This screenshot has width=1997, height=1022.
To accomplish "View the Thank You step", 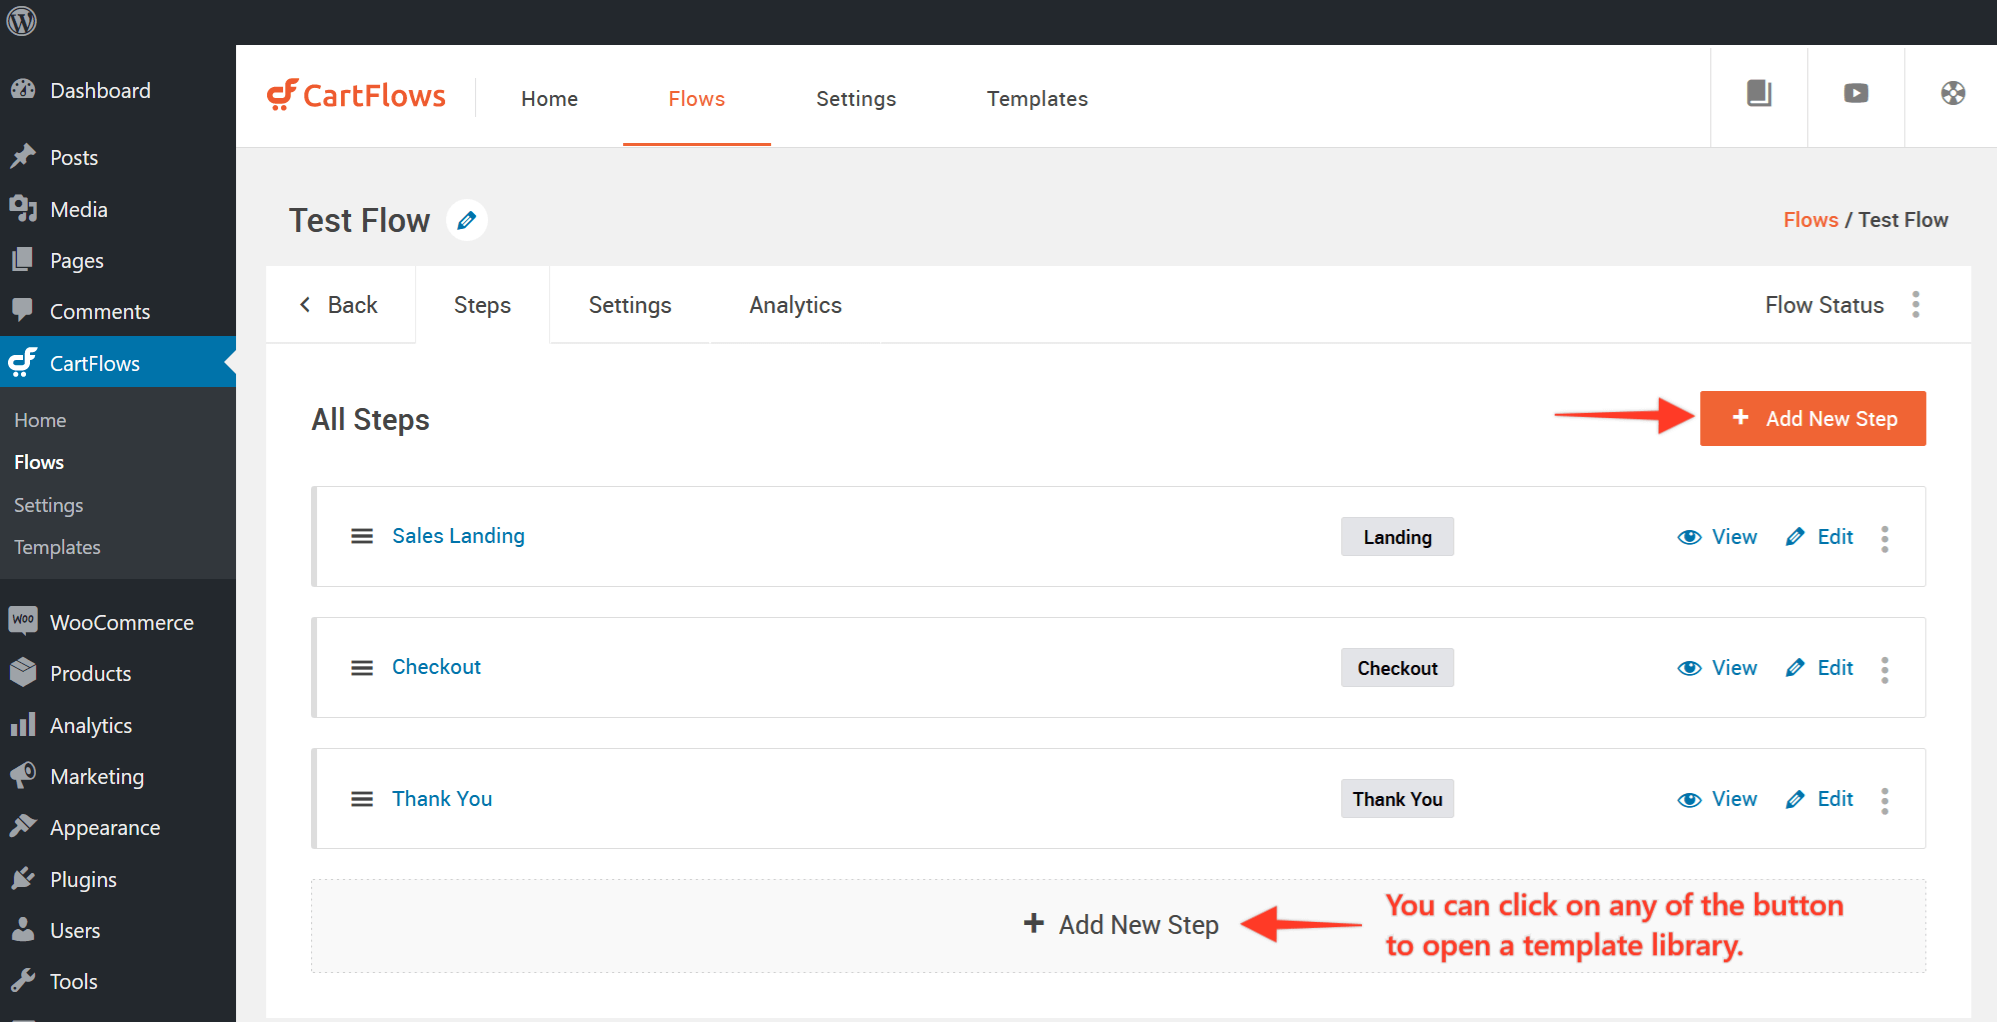I will click(1717, 799).
